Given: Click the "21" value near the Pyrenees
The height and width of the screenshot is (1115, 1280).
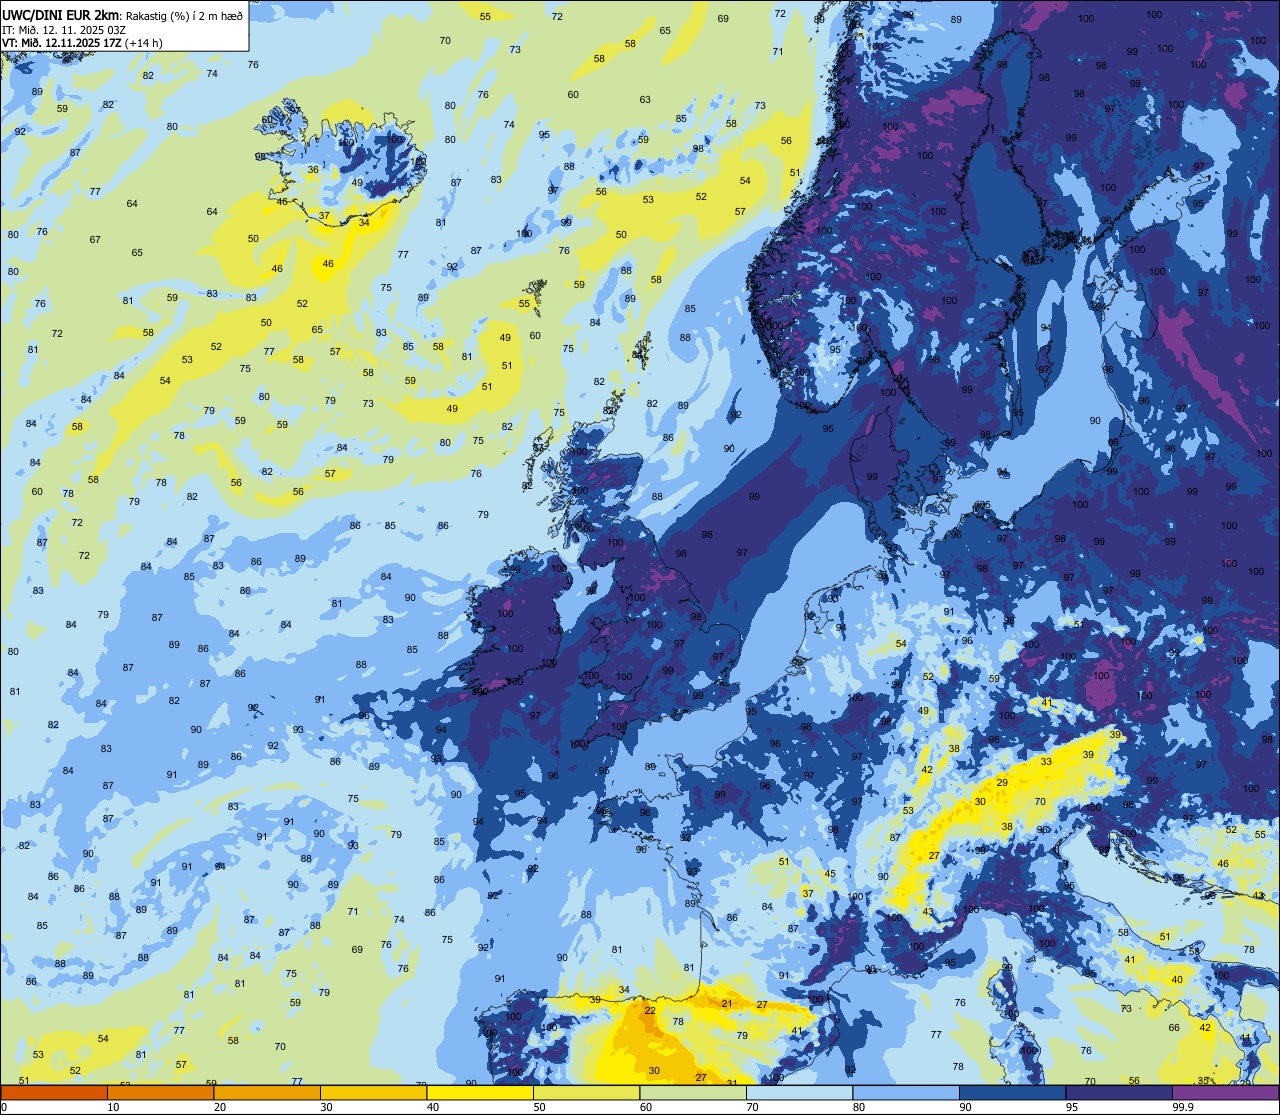Looking at the screenshot, I should coord(727,1003).
